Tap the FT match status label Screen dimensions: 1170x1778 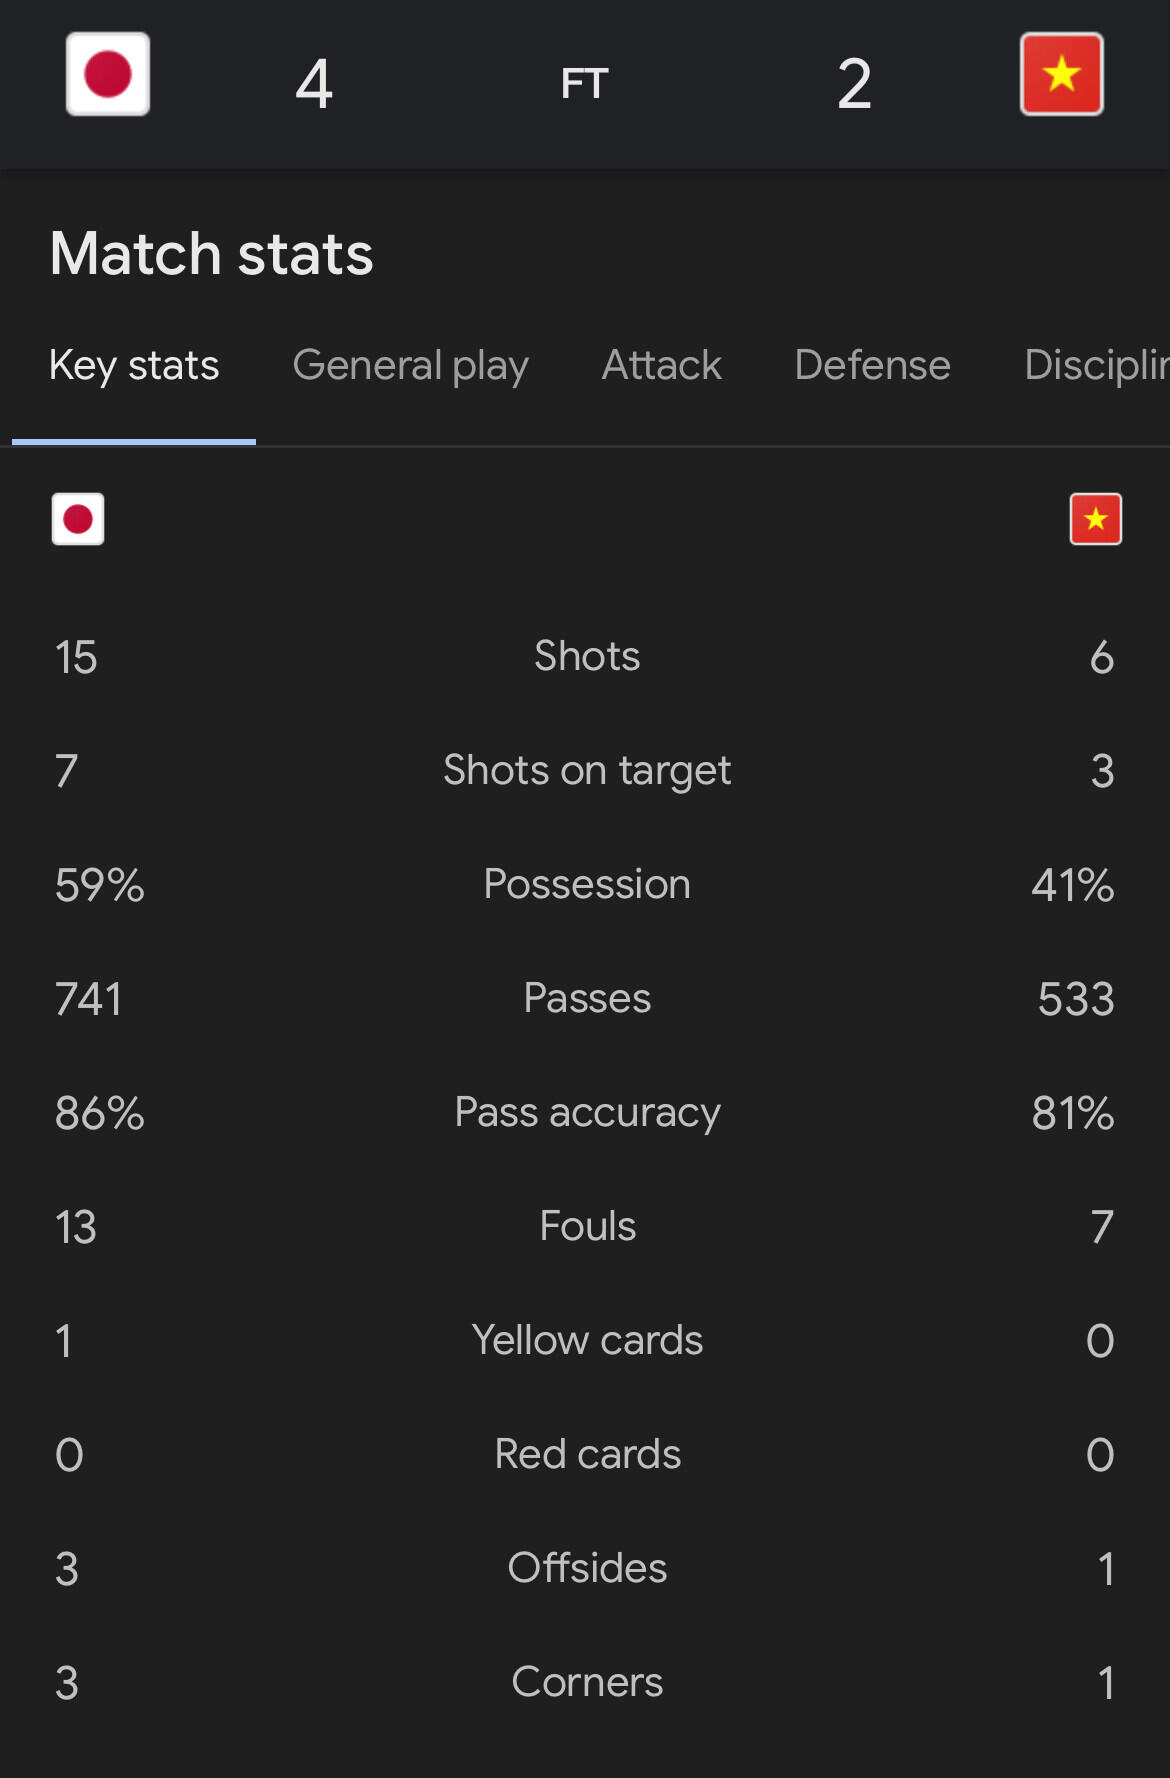pyautogui.click(x=584, y=84)
